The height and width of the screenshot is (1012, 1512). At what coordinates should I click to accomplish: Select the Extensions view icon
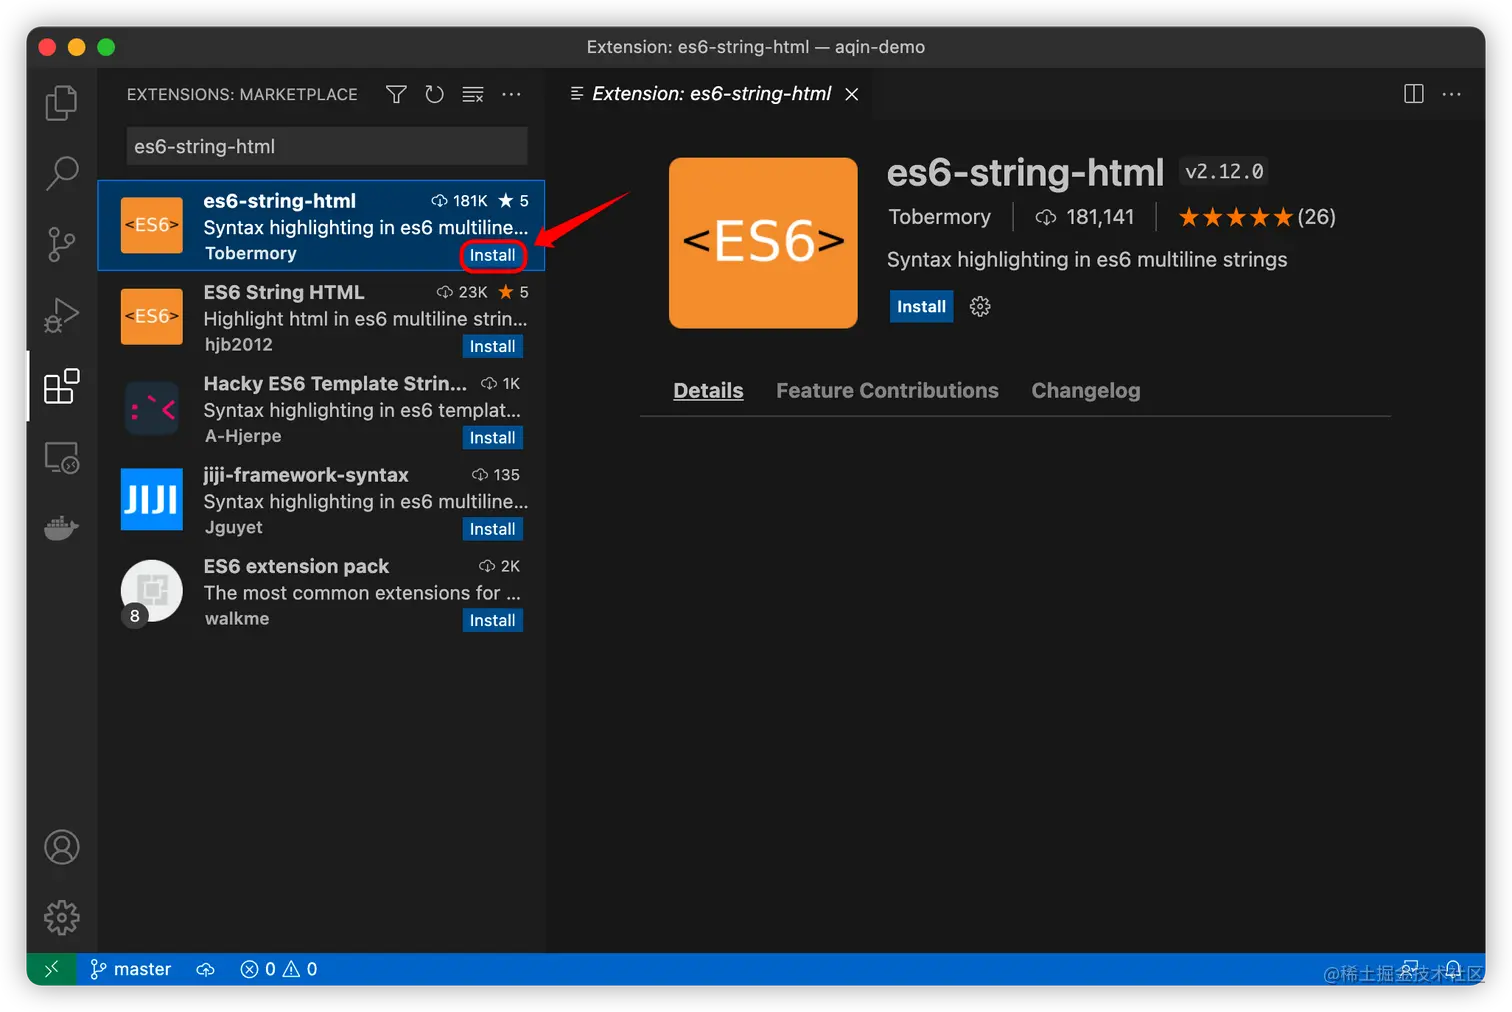coord(61,386)
